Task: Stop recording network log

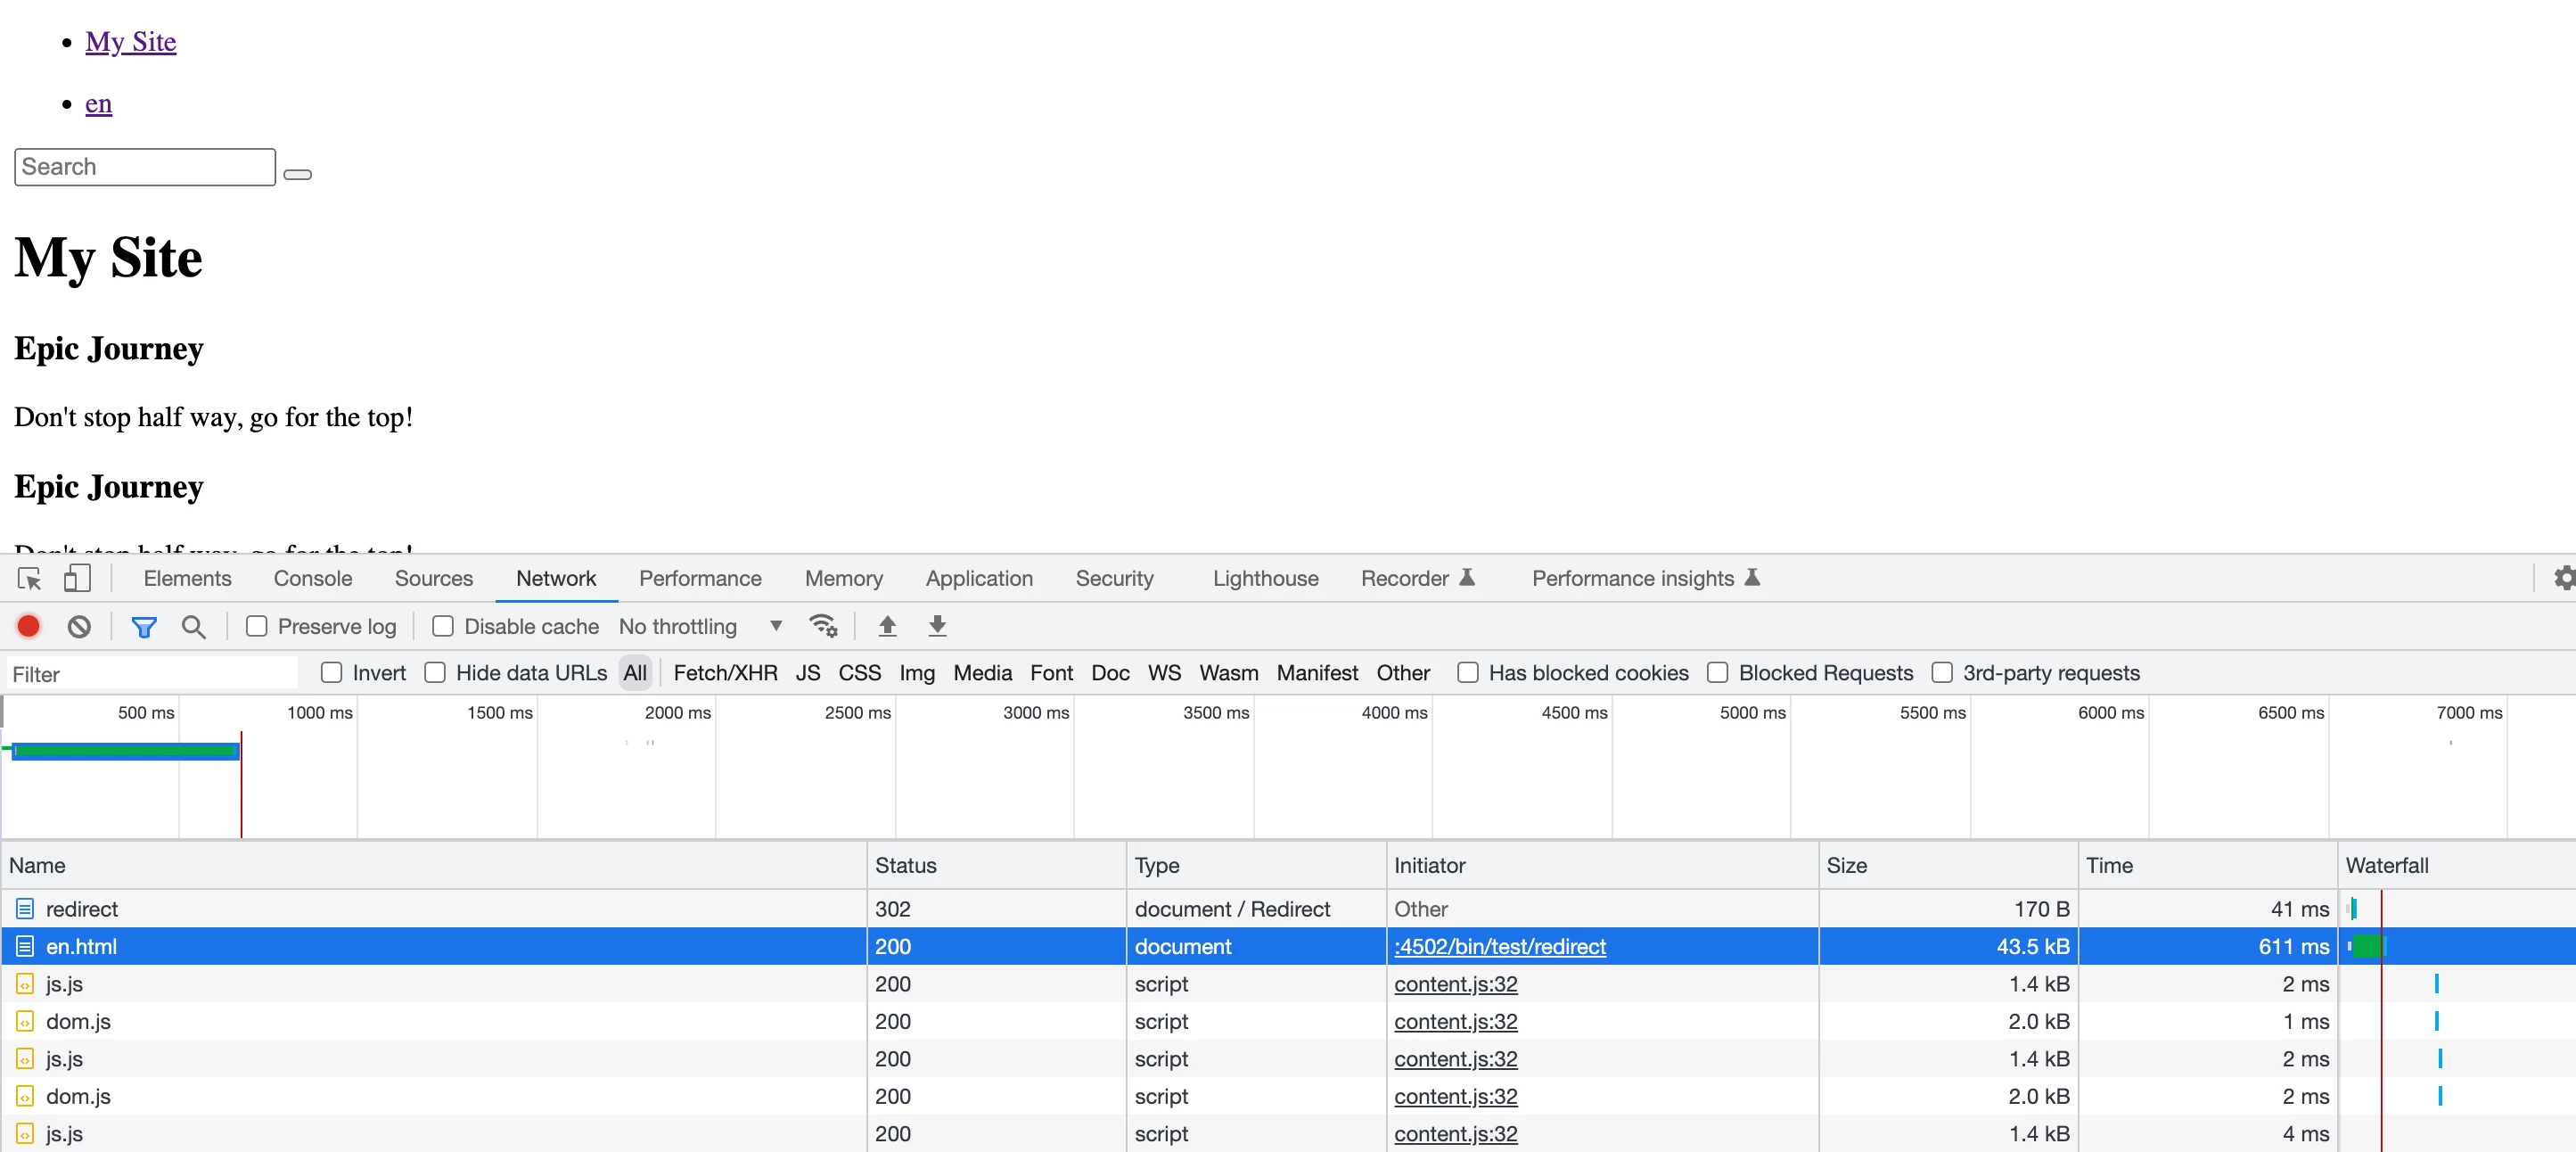Action: 28,627
